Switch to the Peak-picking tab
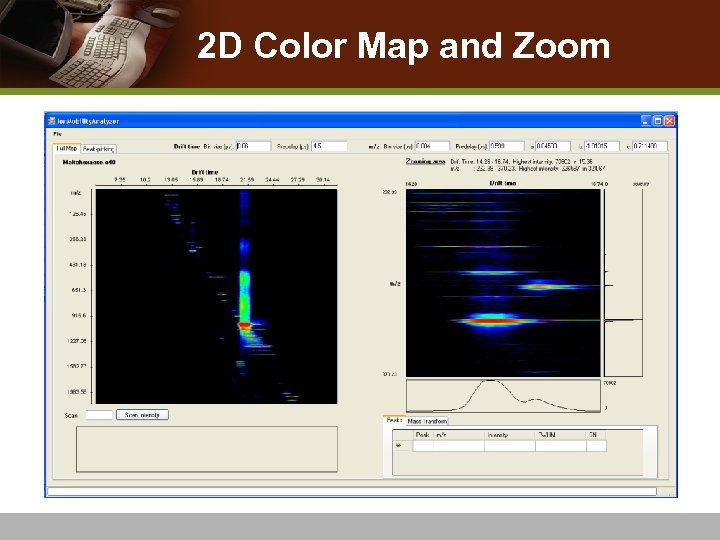This screenshot has width=720, height=540. (x=98, y=149)
